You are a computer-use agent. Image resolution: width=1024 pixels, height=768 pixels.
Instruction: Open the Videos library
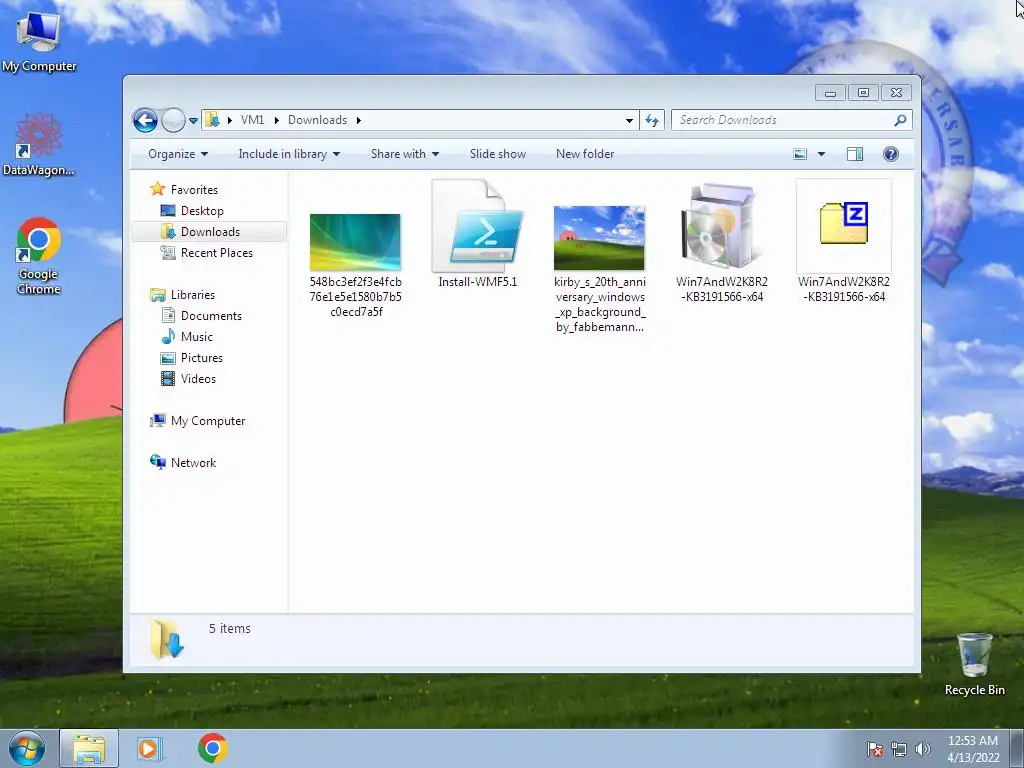pos(198,379)
